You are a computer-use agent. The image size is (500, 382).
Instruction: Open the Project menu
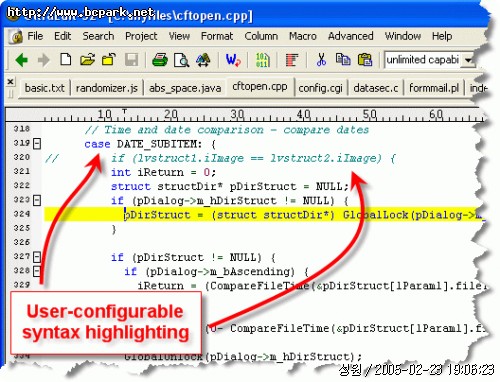(141, 36)
